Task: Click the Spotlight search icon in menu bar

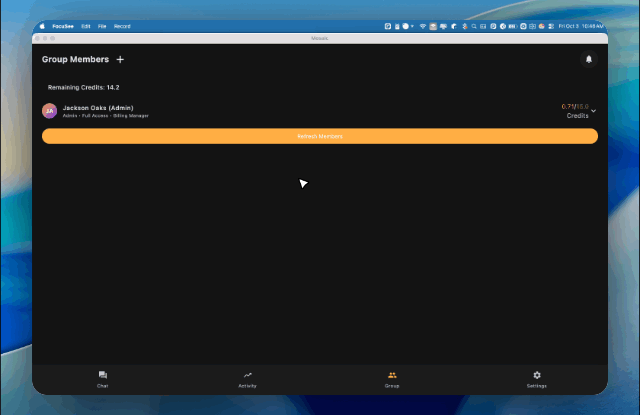Action: point(474,26)
